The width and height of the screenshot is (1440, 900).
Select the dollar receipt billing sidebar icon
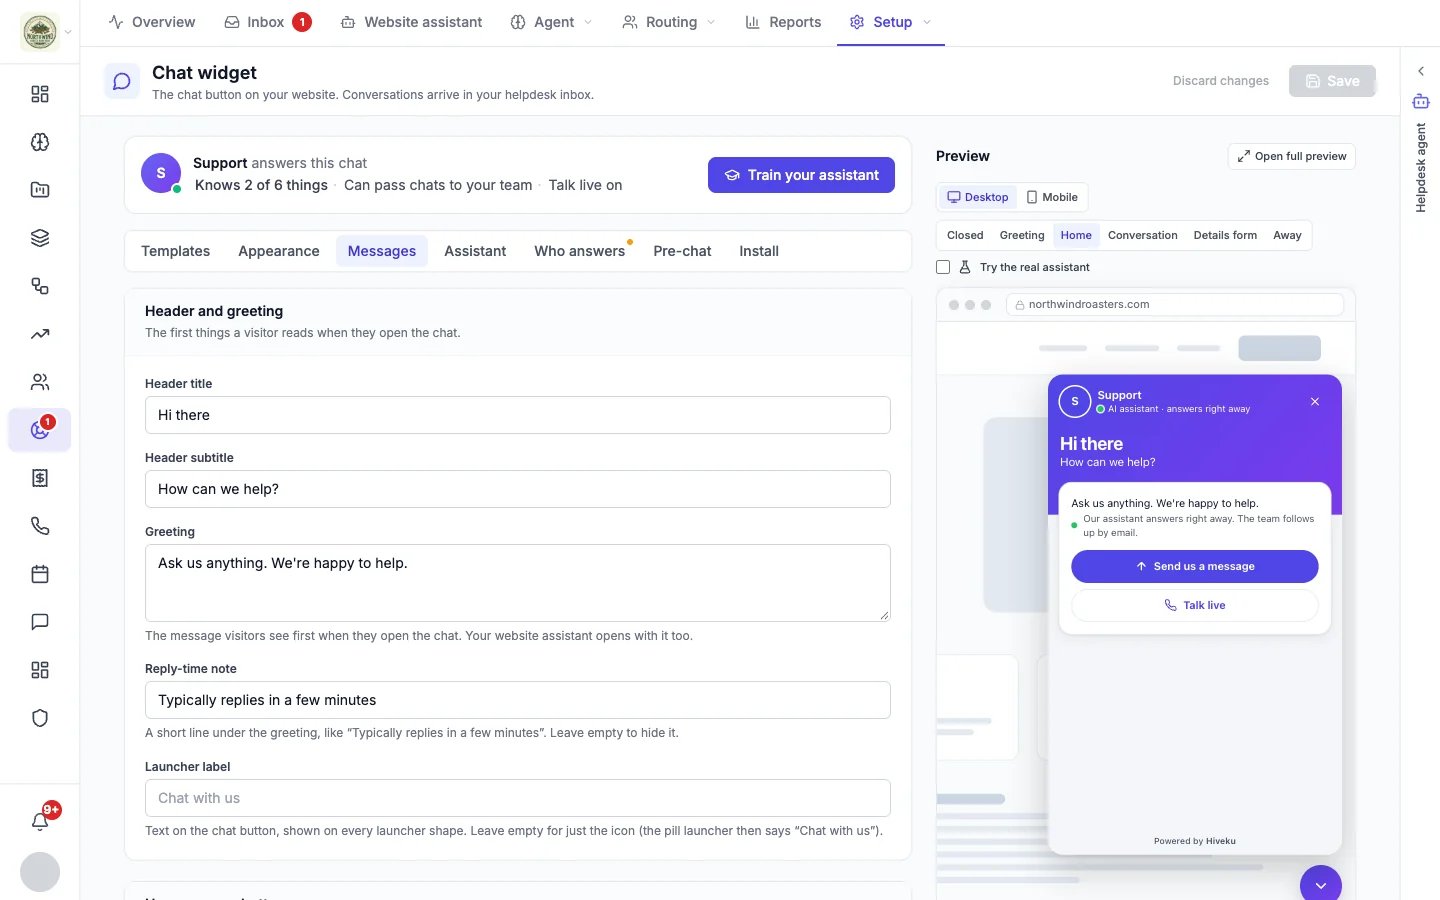tap(40, 478)
